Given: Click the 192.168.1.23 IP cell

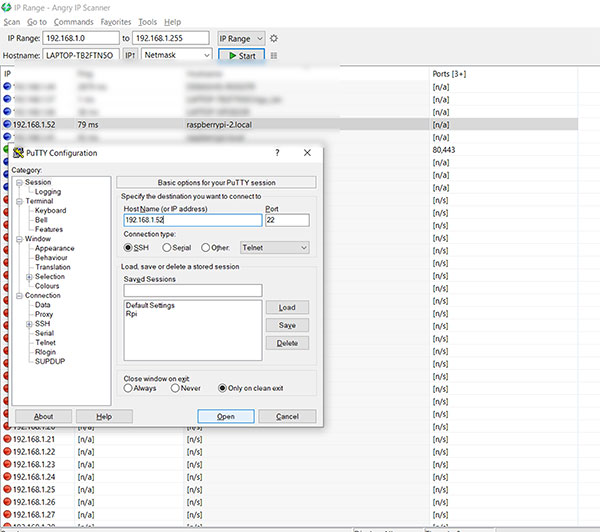Looking at the screenshot, I should [34, 464].
